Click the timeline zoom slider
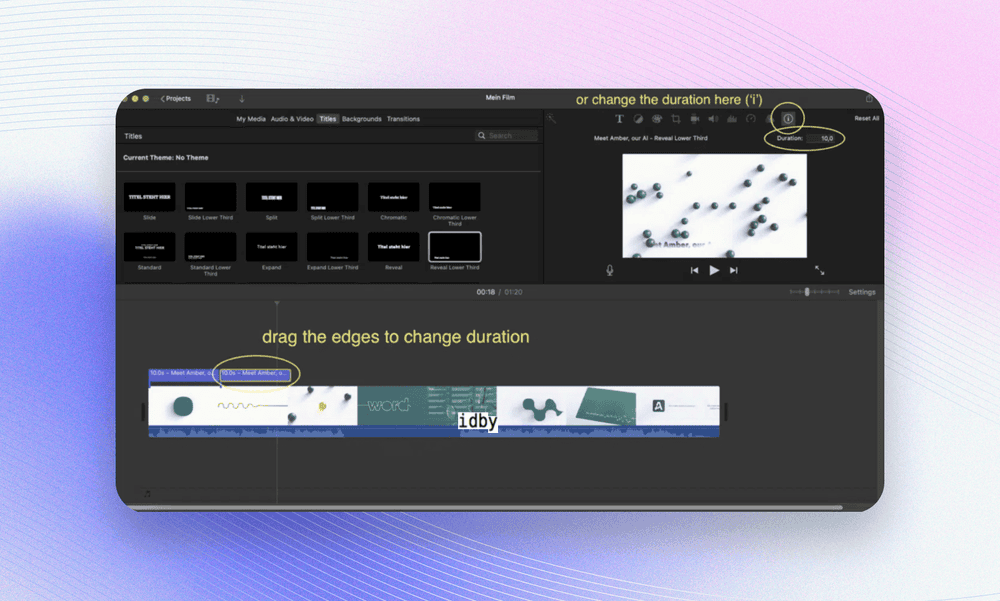The height and width of the screenshot is (601, 1000). 807,292
